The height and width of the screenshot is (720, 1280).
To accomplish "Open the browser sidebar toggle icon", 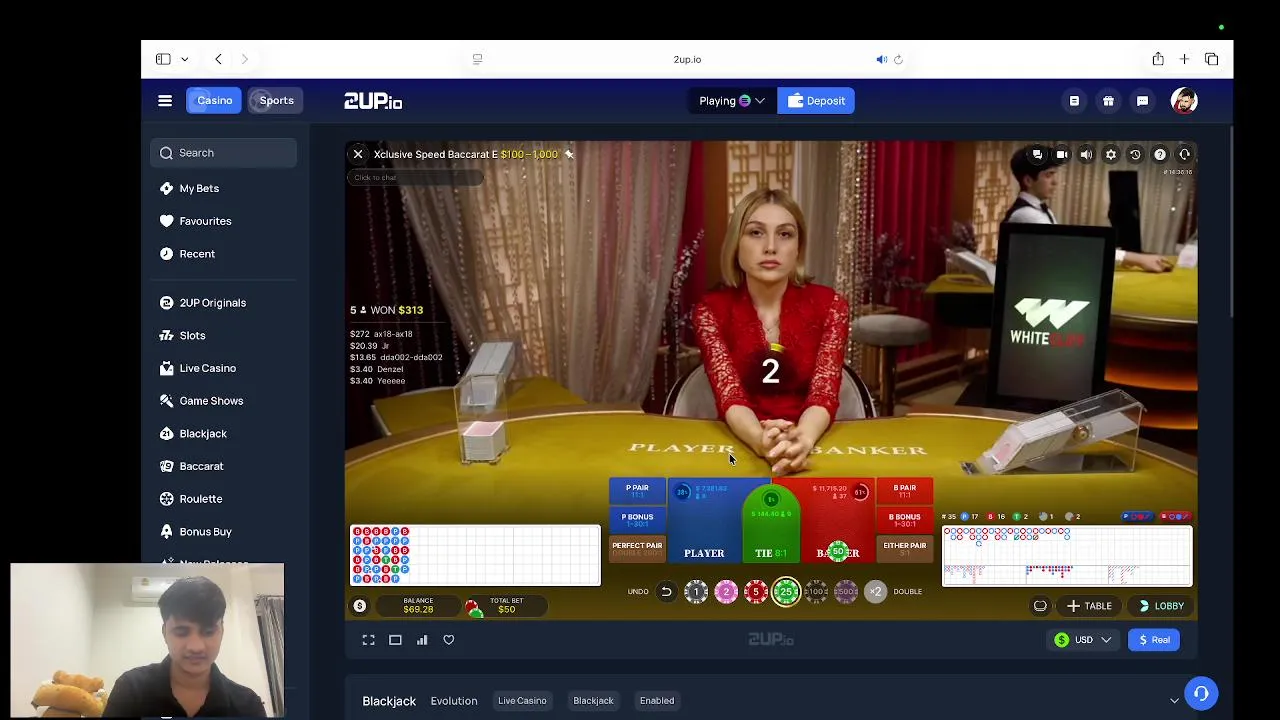I will 163,59.
